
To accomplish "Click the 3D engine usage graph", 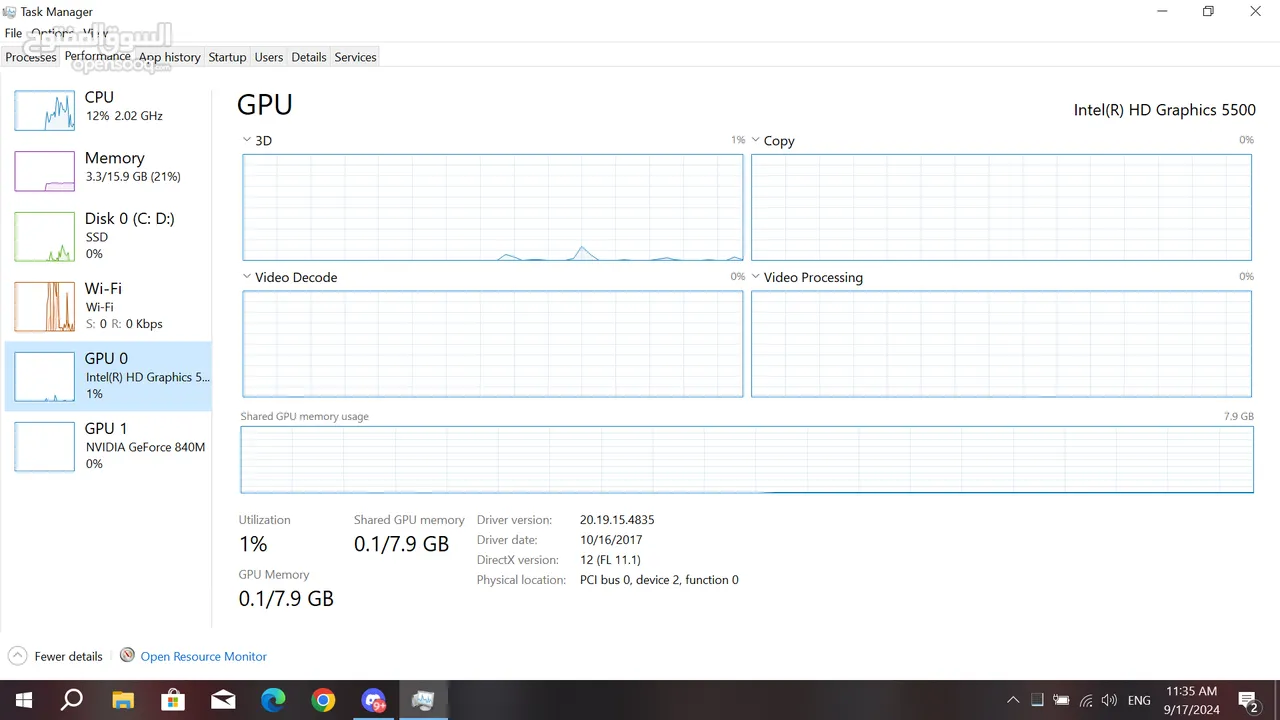I will (x=493, y=208).
